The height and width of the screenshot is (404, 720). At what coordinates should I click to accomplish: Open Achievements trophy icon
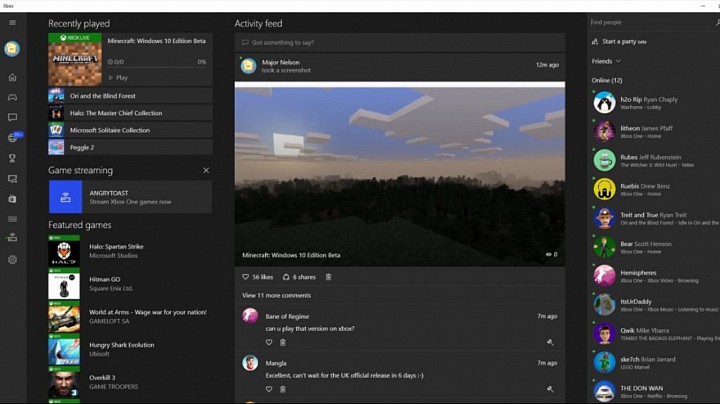click(12, 158)
